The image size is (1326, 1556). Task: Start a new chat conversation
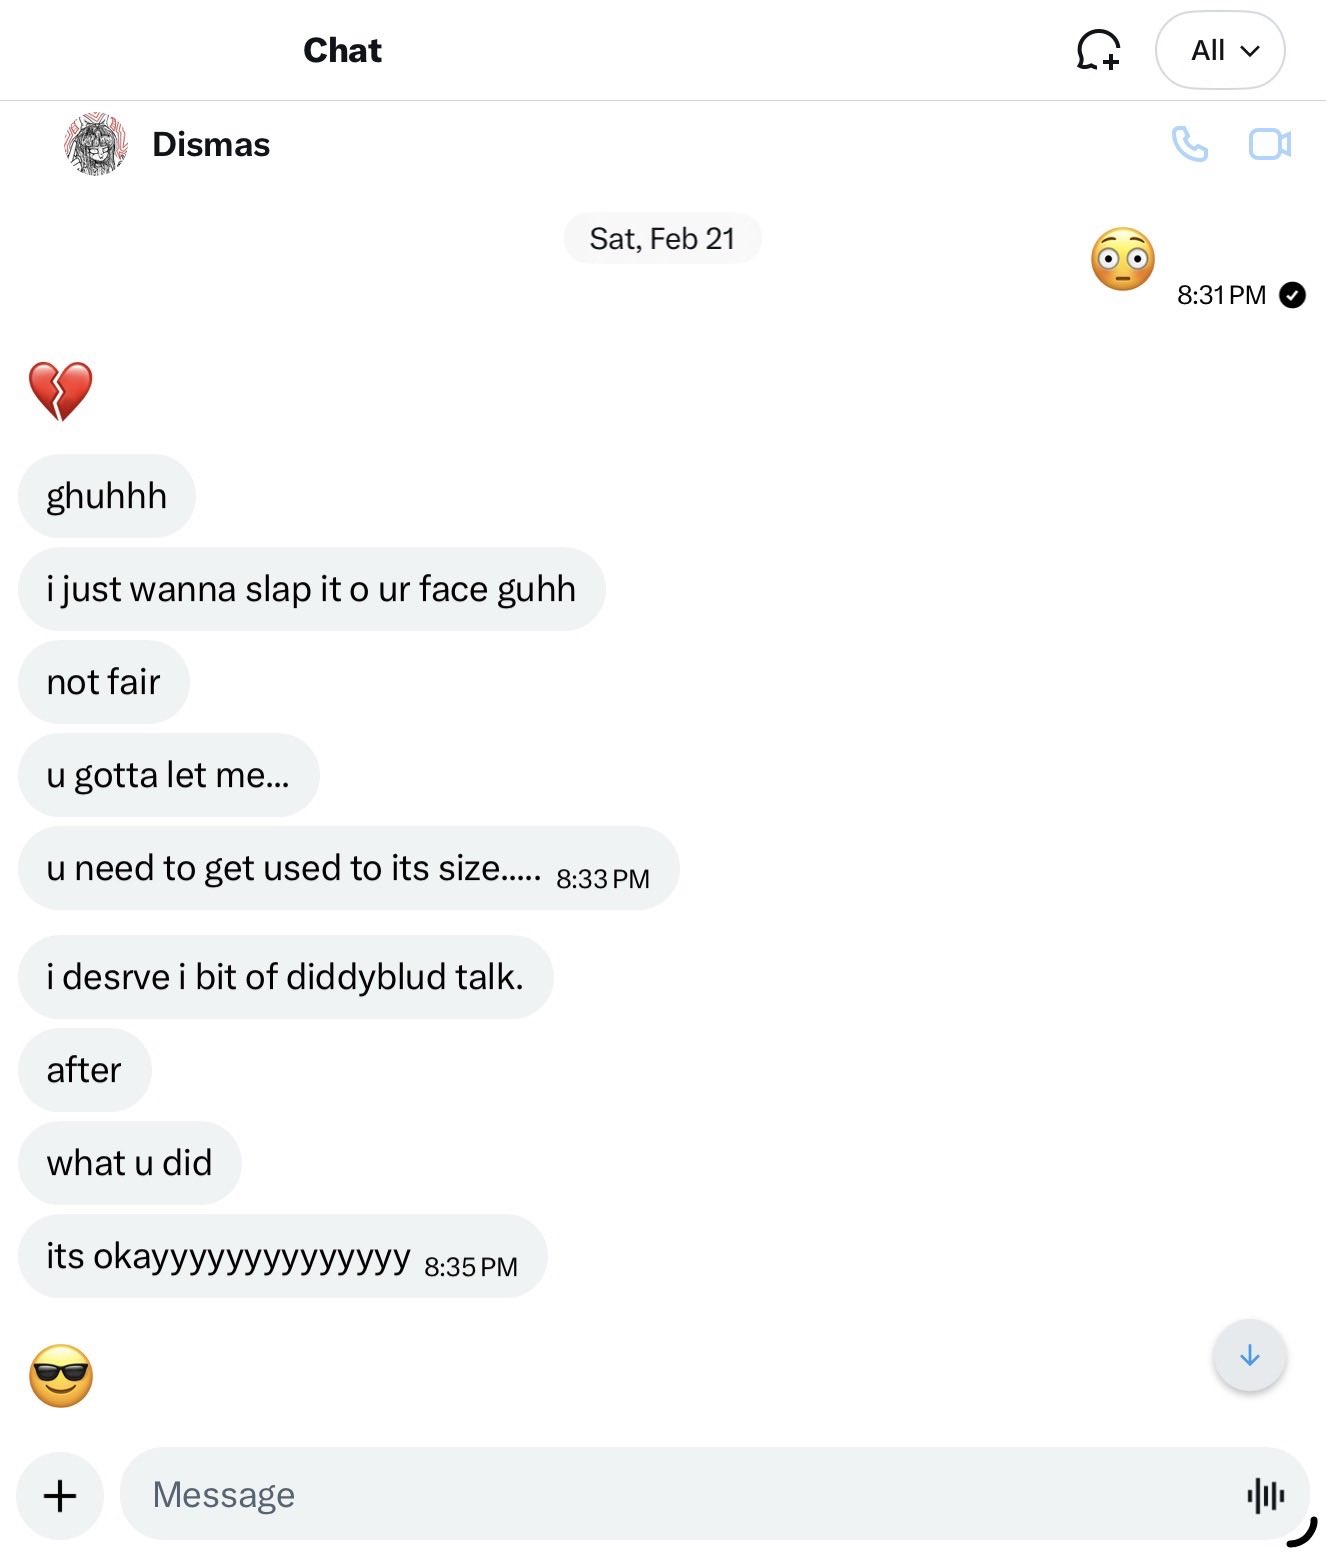click(x=1097, y=50)
